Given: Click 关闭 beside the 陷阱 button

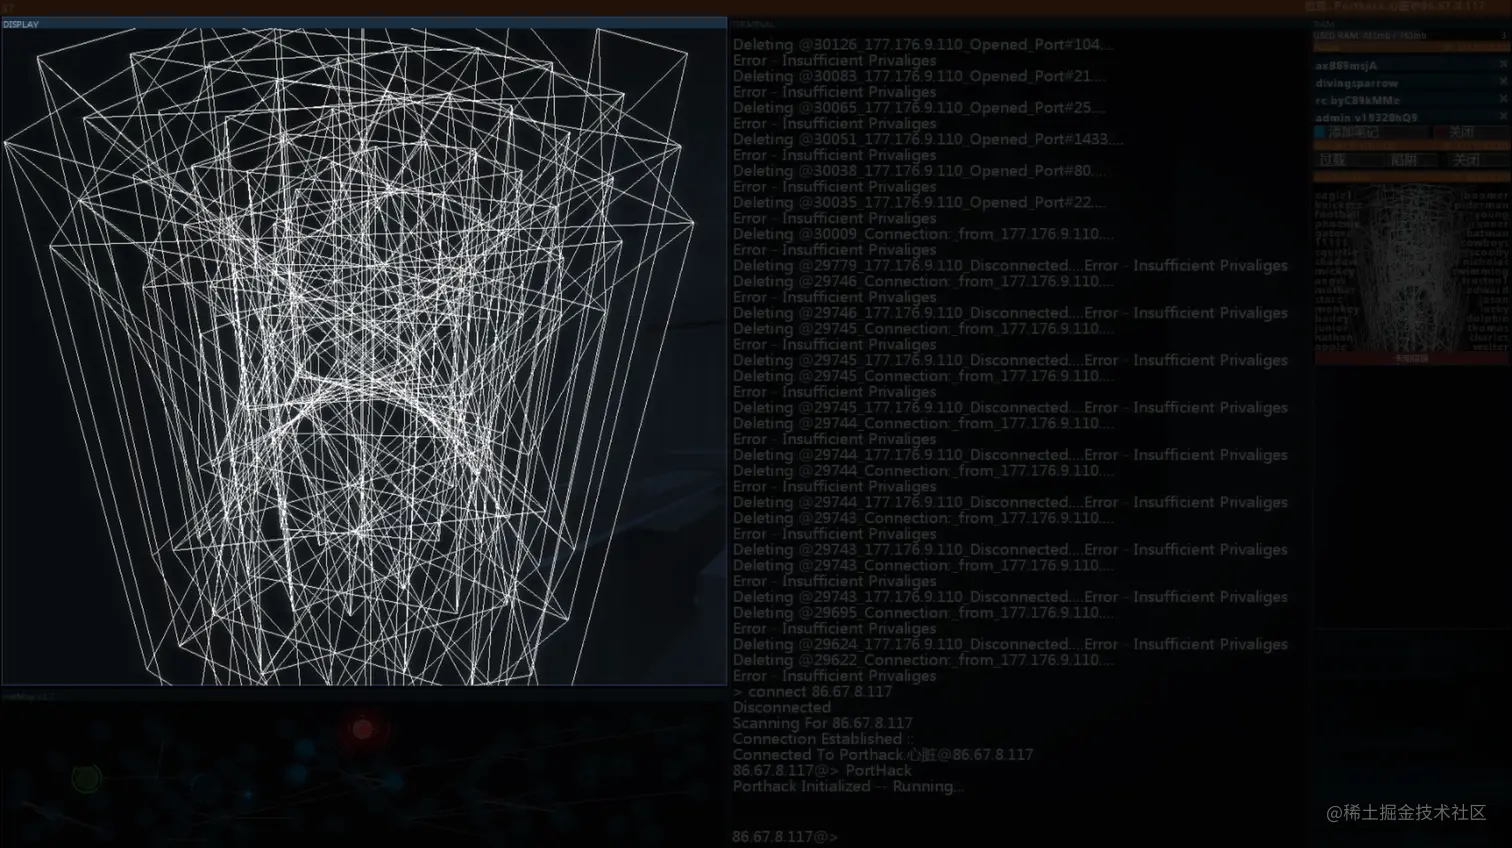Looking at the screenshot, I should click(x=1477, y=160).
